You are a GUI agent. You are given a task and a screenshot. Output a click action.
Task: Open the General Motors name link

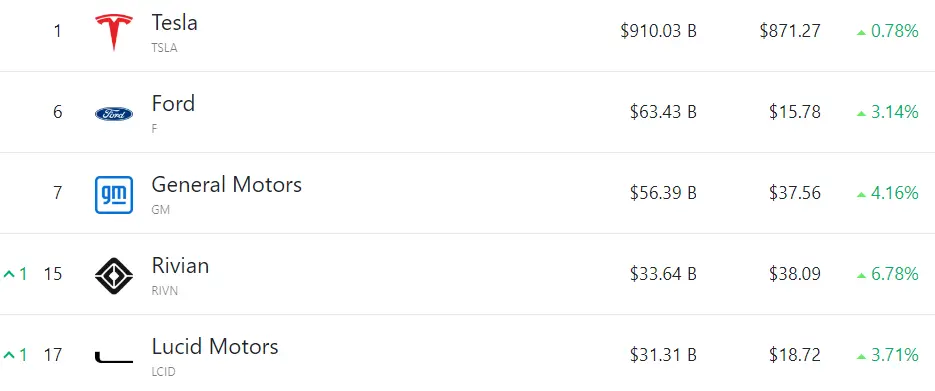coord(227,185)
